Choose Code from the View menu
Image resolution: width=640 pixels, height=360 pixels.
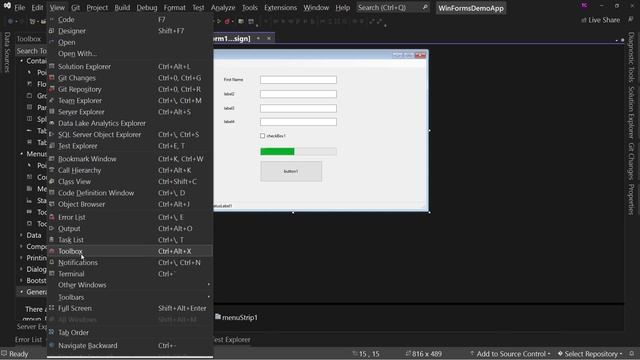coord(130,20)
